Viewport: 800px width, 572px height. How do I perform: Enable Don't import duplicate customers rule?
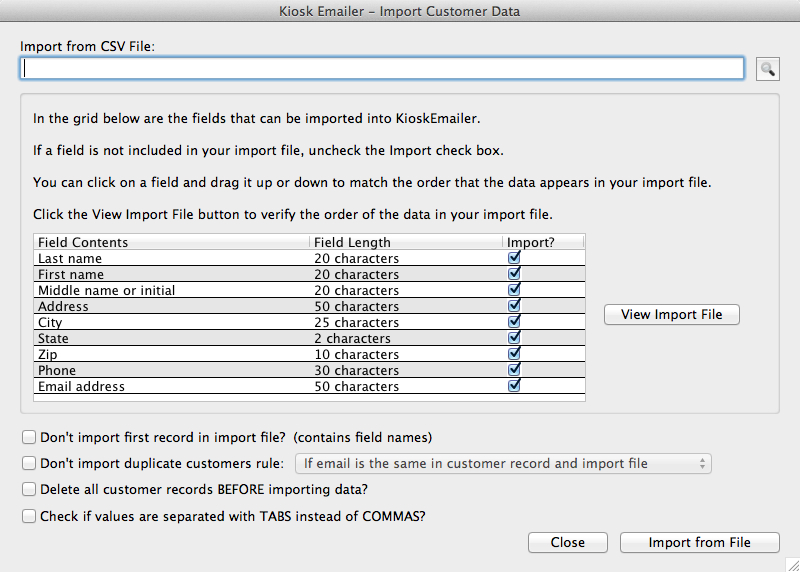point(29,463)
